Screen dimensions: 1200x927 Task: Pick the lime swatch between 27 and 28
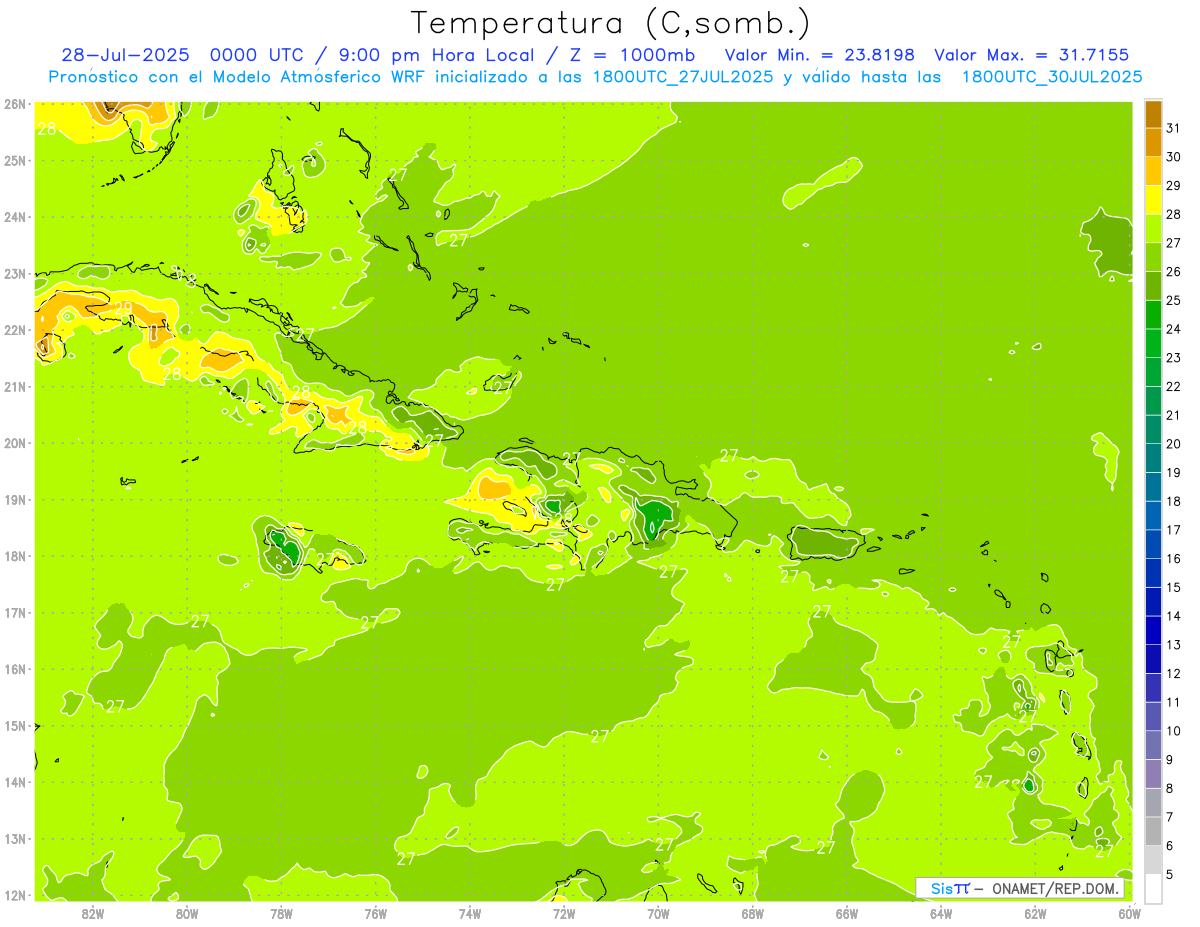tap(1153, 228)
